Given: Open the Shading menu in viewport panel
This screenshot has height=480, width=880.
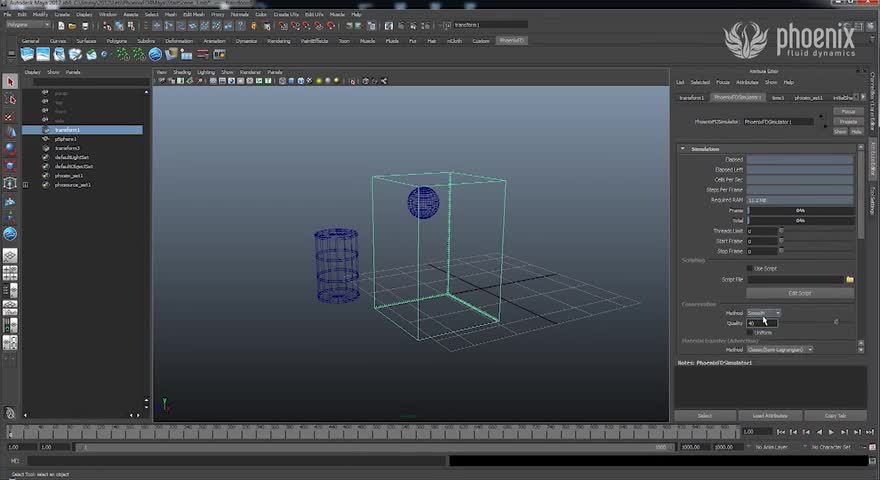Looking at the screenshot, I should click(182, 72).
